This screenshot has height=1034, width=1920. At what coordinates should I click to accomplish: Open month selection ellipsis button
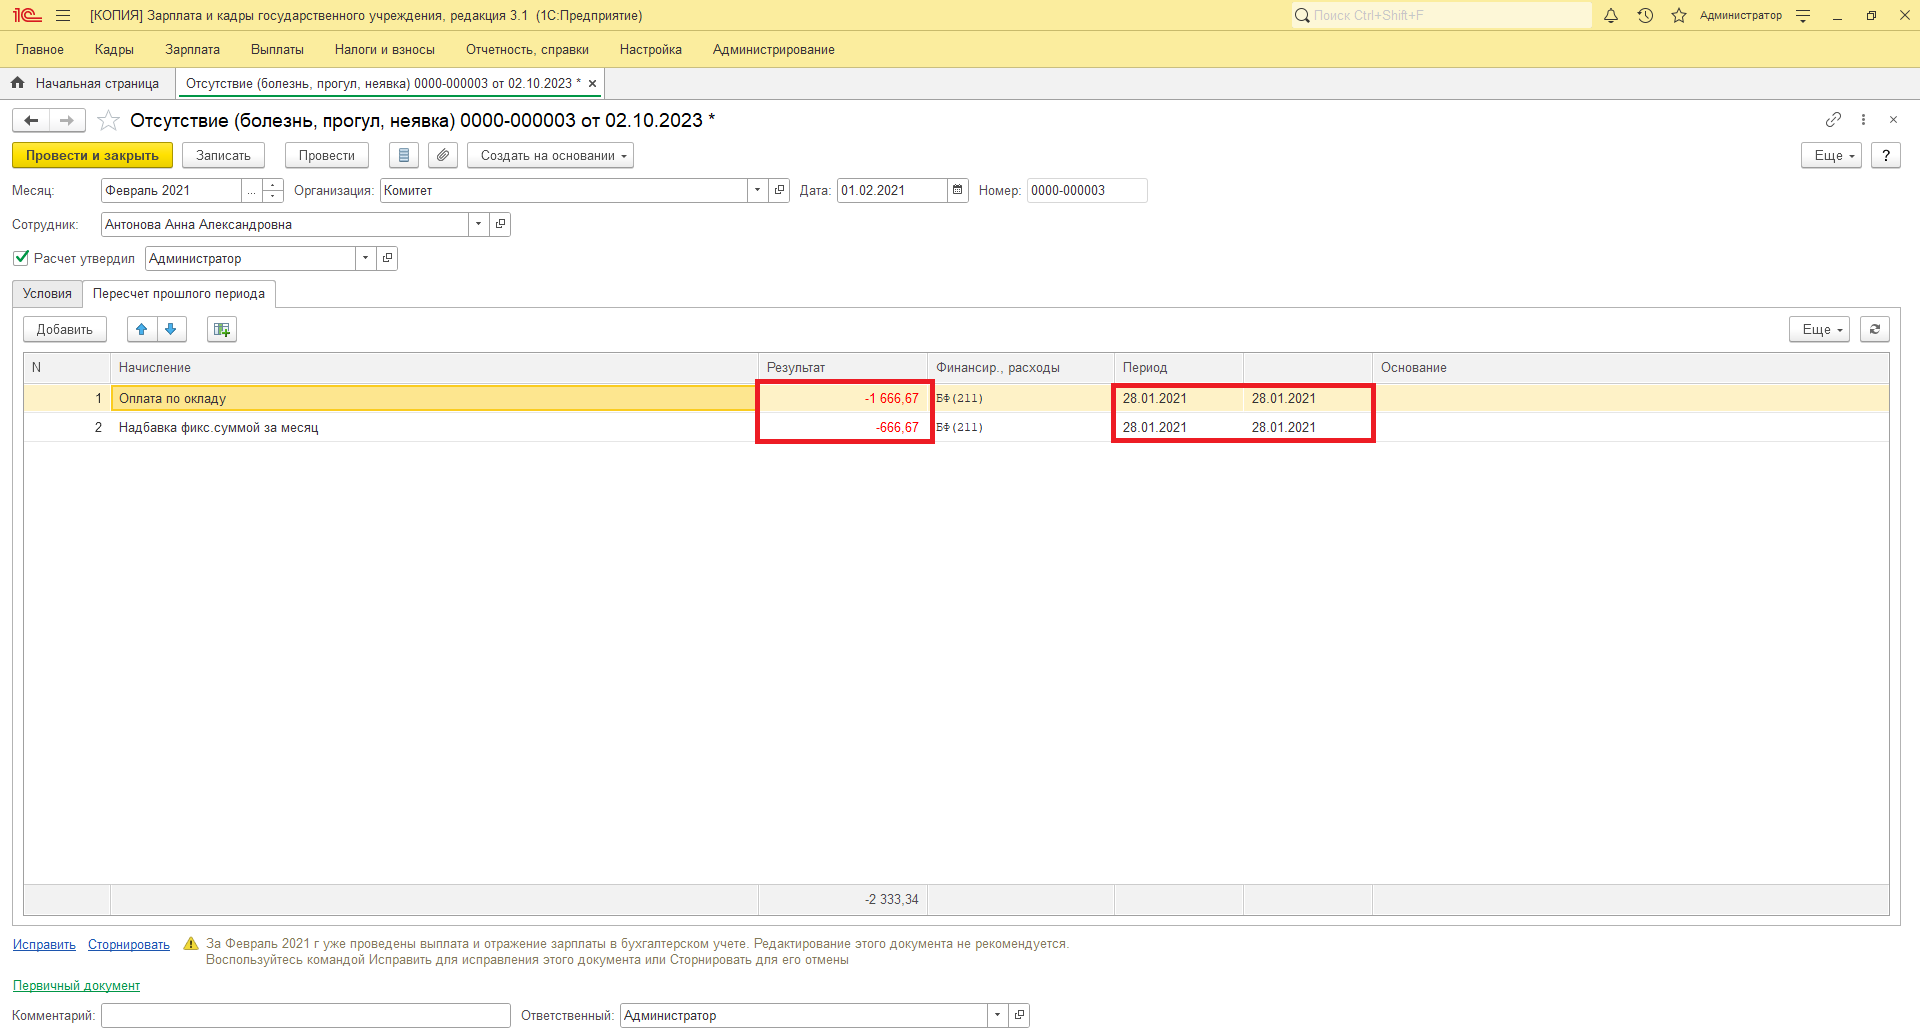pyautogui.click(x=252, y=190)
